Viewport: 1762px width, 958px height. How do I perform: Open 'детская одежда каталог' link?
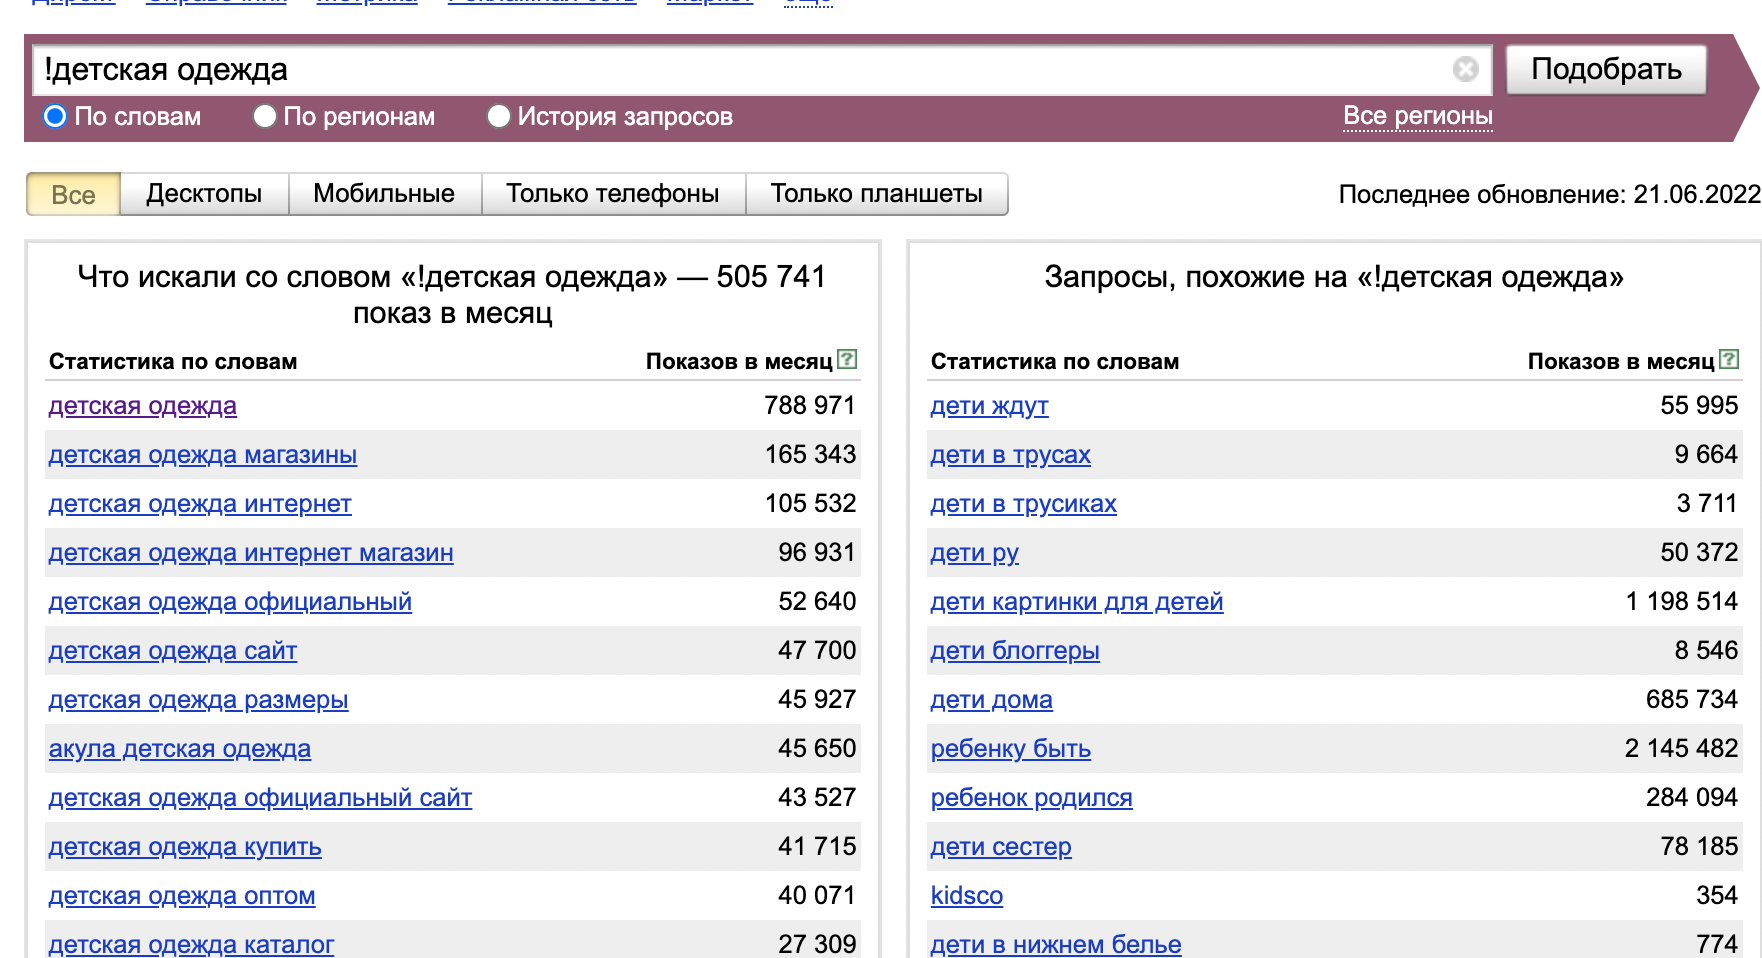[191, 944]
